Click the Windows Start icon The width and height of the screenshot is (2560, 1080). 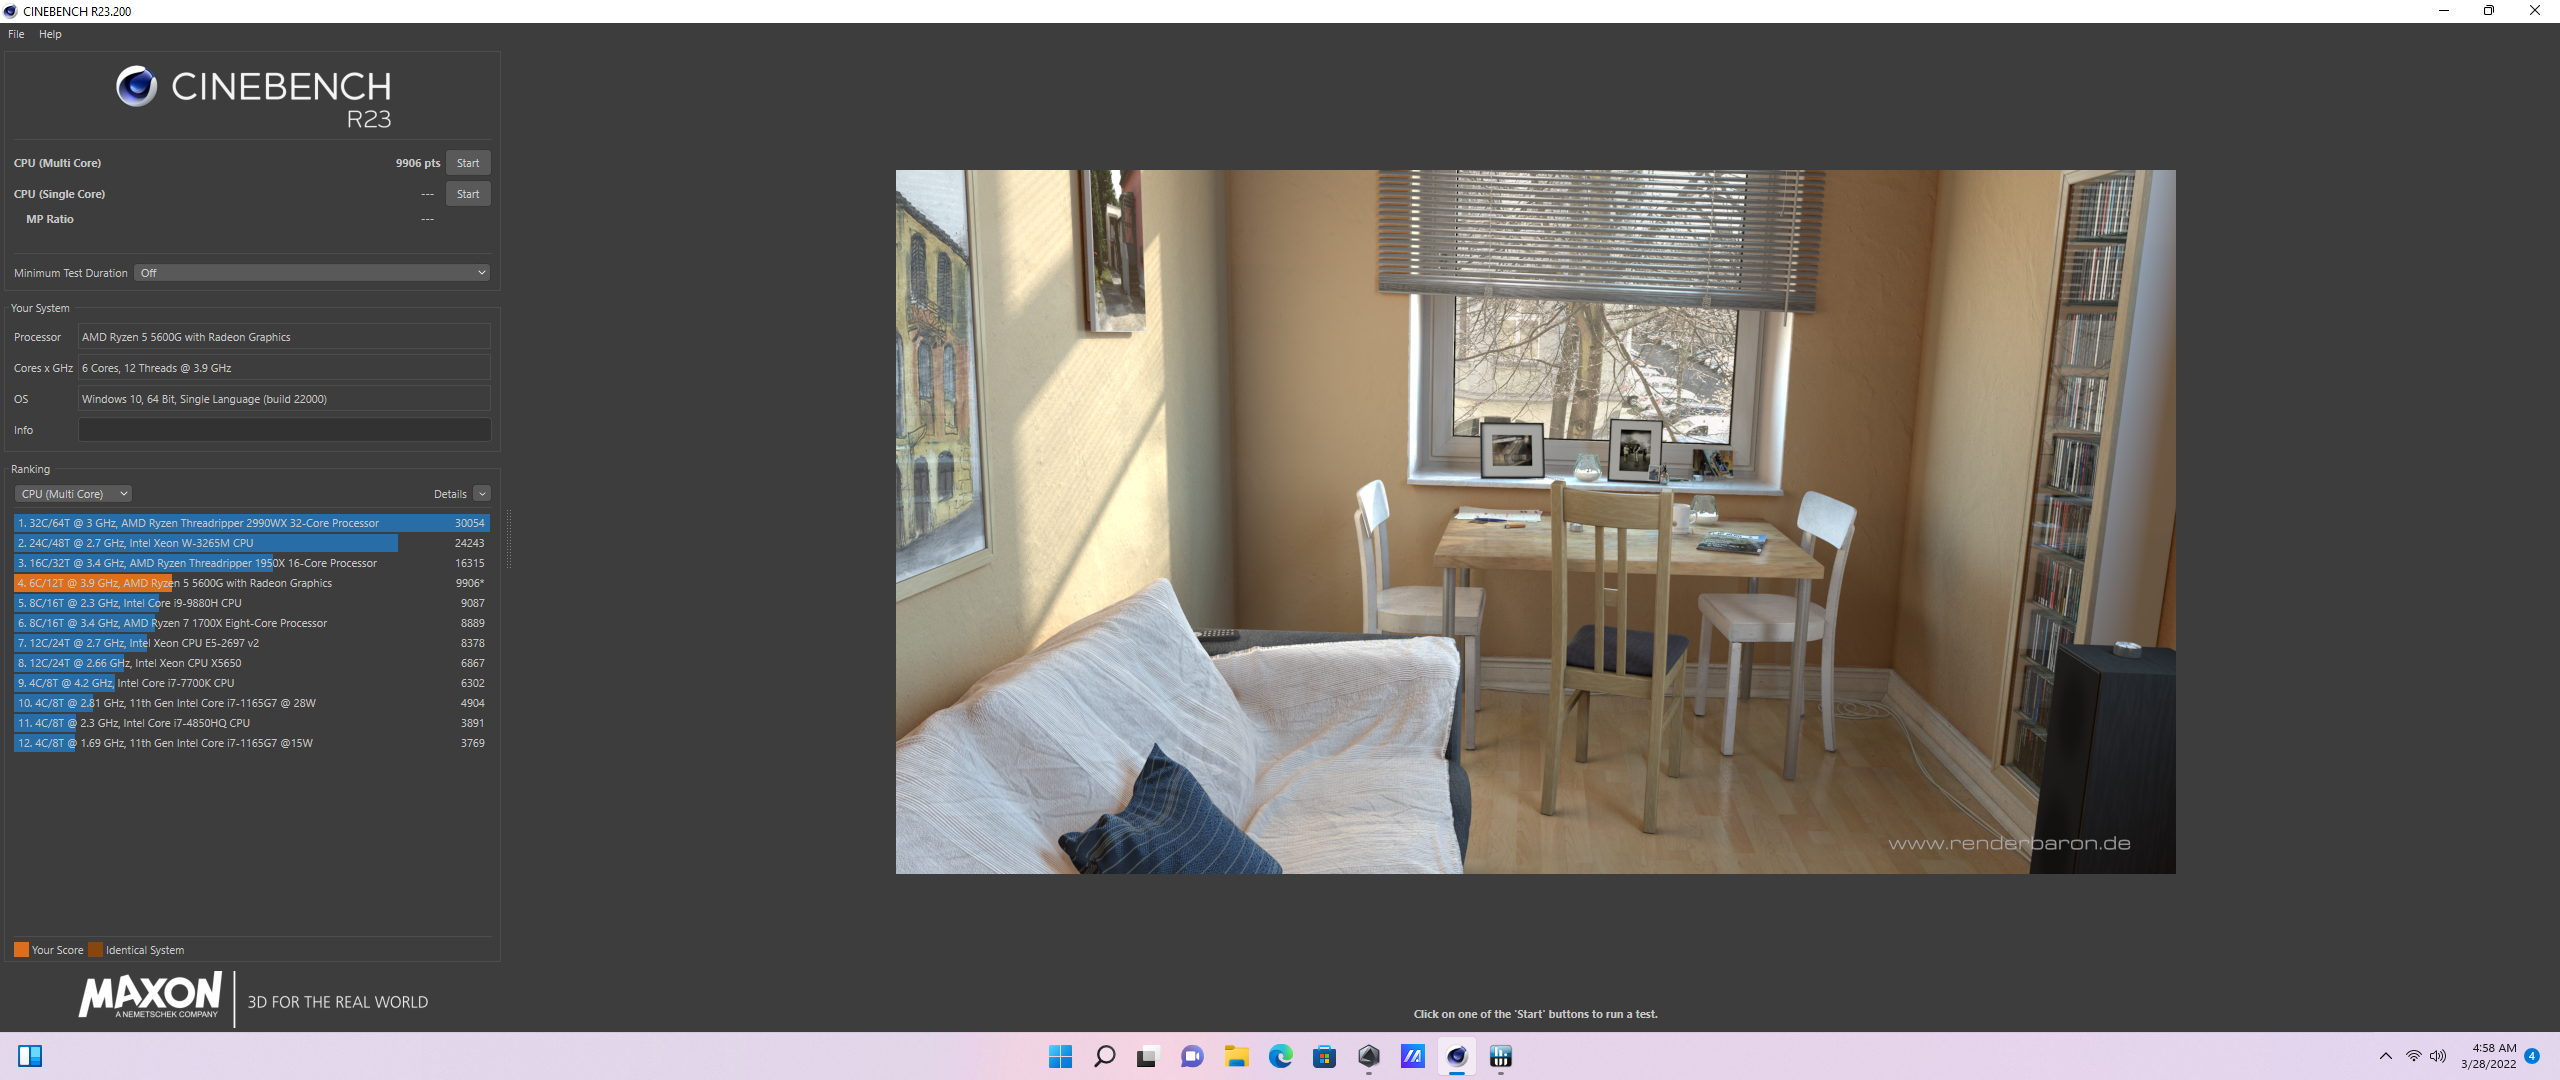(1060, 1056)
